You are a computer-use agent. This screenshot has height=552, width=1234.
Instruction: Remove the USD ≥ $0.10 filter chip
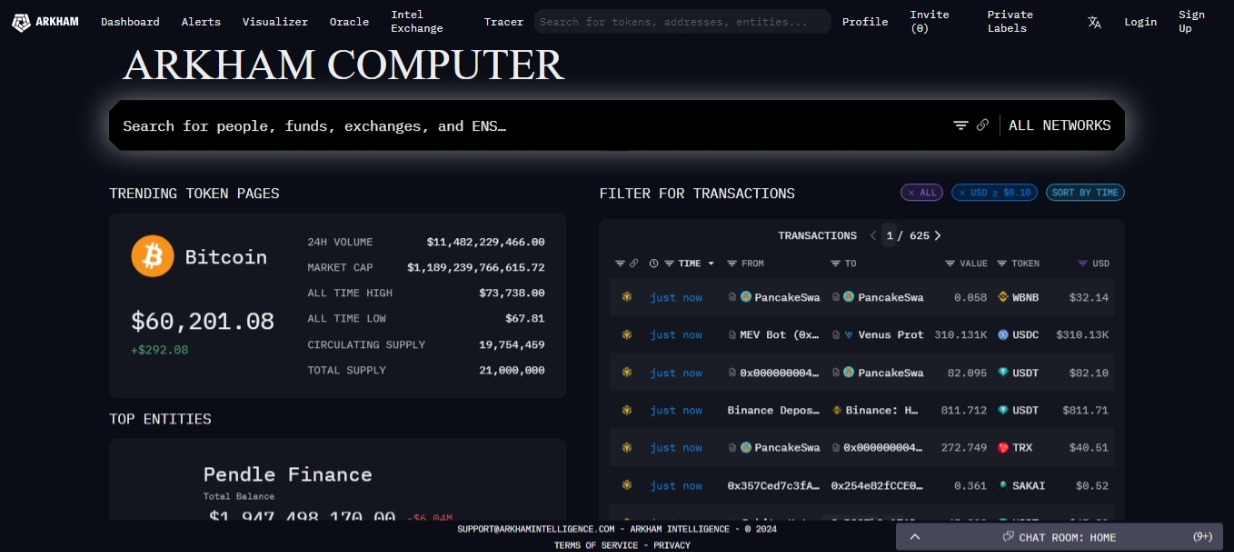click(x=994, y=192)
